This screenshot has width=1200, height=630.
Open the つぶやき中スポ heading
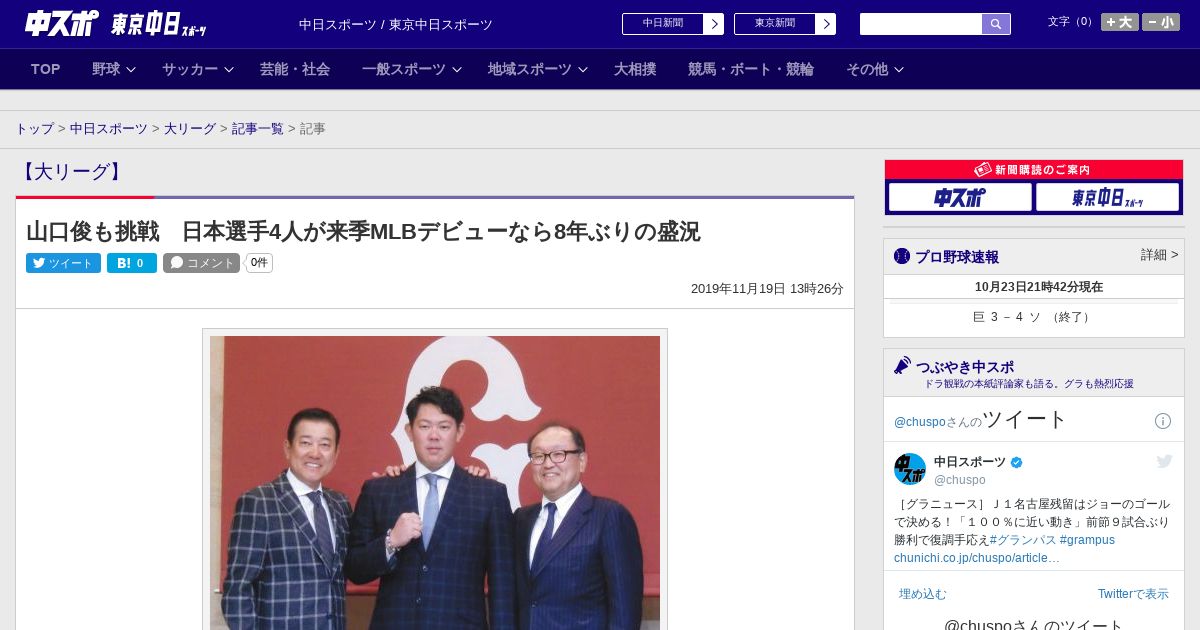pyautogui.click(x=965, y=367)
